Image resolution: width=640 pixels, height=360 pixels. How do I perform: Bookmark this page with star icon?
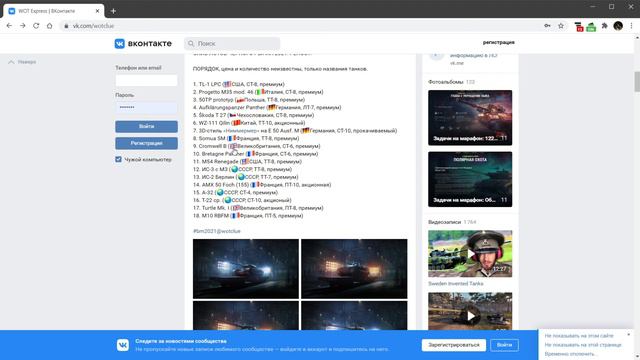click(x=561, y=26)
